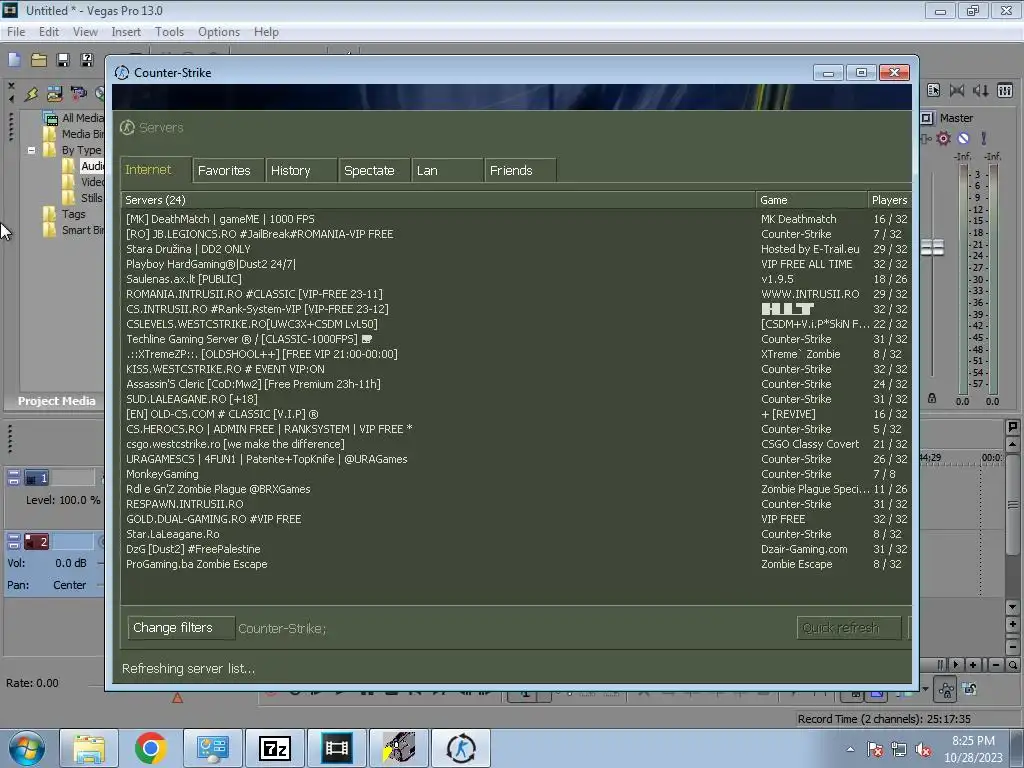Select the Stills folder in media tree
This screenshot has height=768, width=1024.
pyautogui.click(x=91, y=198)
